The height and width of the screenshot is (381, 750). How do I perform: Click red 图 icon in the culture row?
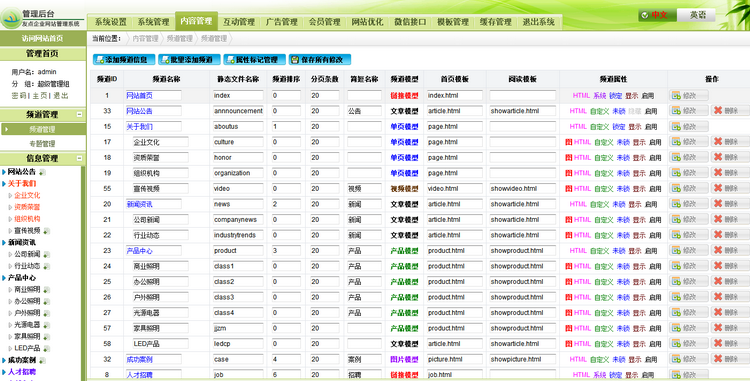(x=568, y=142)
